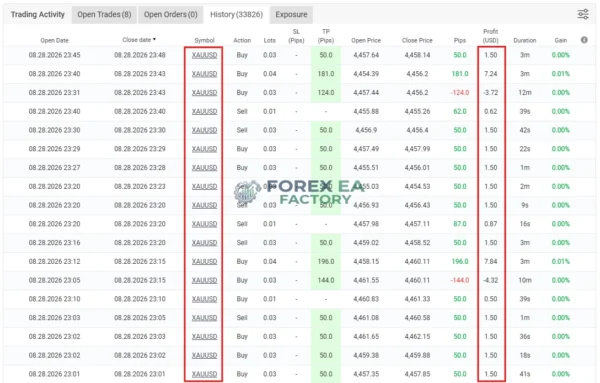Open XAUUSD link in row with open price 4,459.02
This screenshot has width=600, height=383.
[x=204, y=243]
